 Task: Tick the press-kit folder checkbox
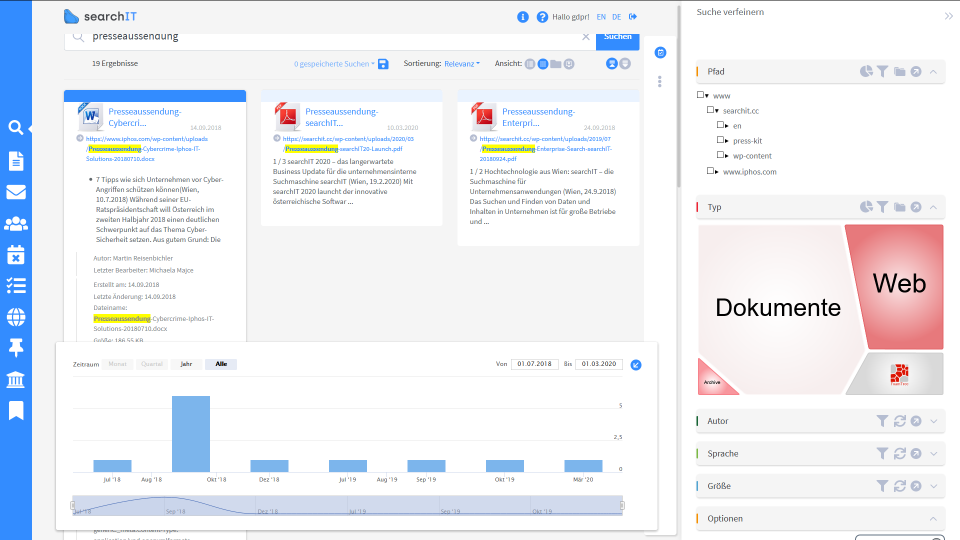(721, 140)
